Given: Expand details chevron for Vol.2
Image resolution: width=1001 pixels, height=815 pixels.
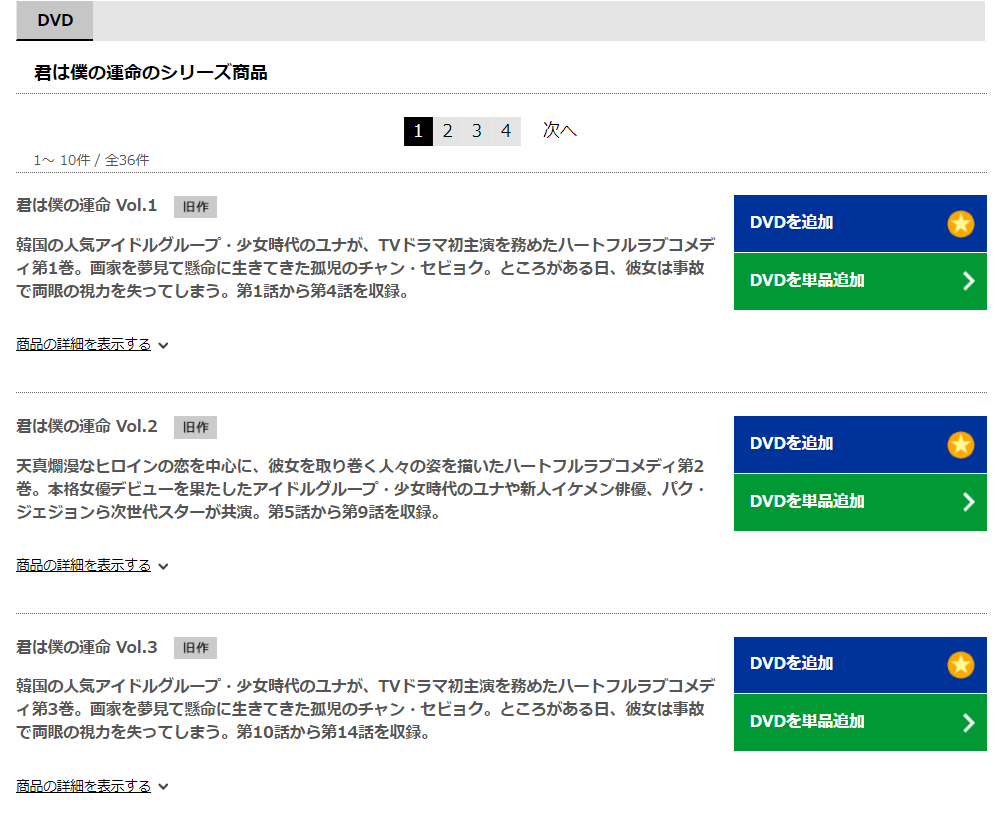Looking at the screenshot, I should tap(163, 567).
